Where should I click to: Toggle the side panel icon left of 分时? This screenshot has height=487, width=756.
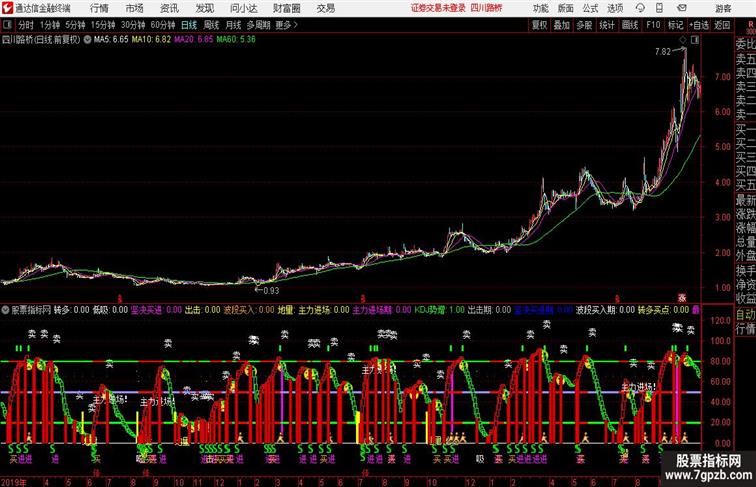coord(7,25)
